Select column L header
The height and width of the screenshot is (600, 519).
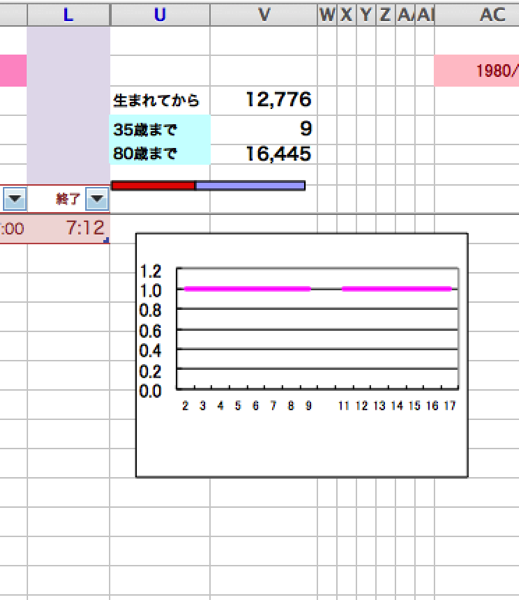click(69, 15)
